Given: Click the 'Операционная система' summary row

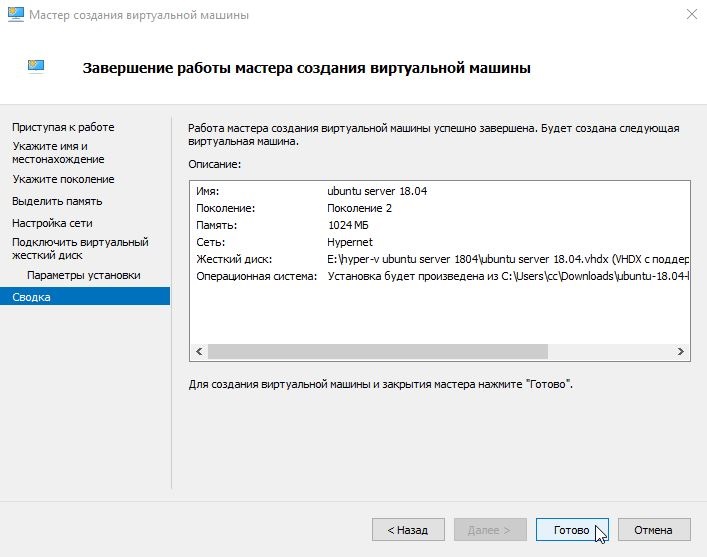Looking at the screenshot, I should point(442,276).
